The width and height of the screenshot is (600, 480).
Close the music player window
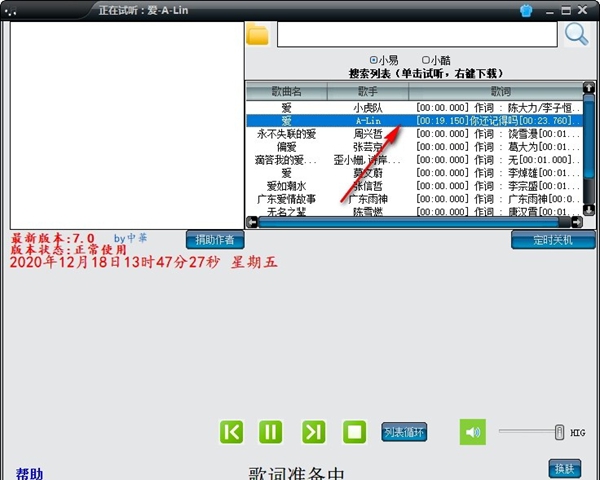pos(582,10)
